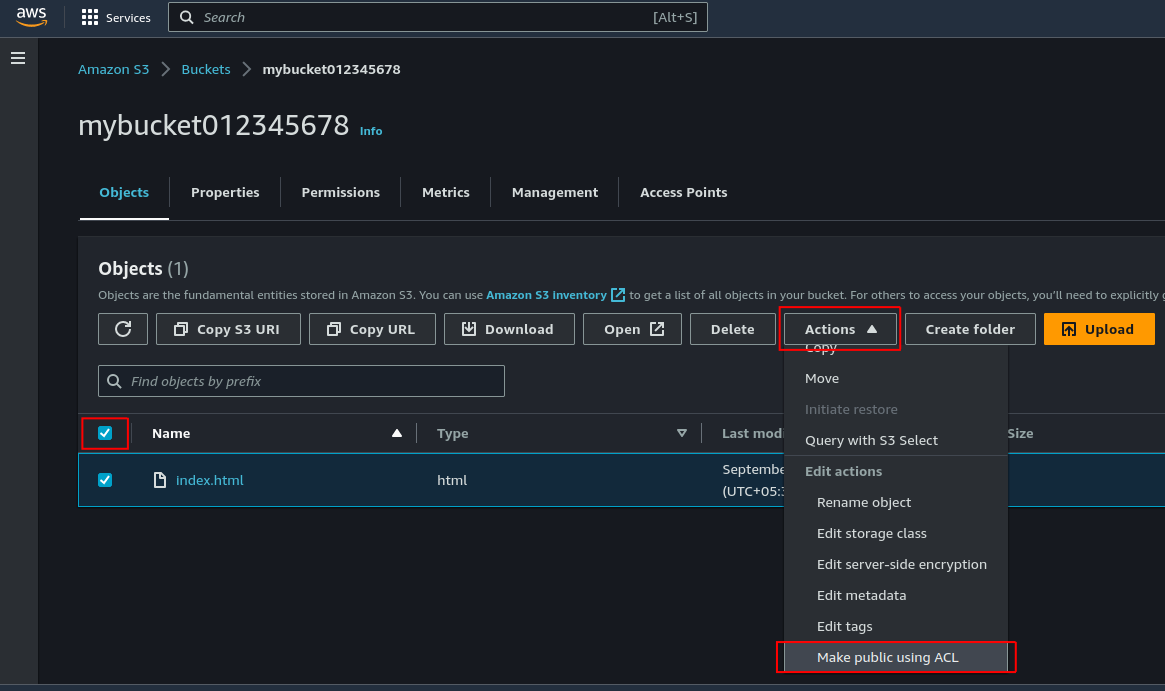Screen dimensions: 1165x691
Task: Switch to the Management tab
Action: pos(555,192)
